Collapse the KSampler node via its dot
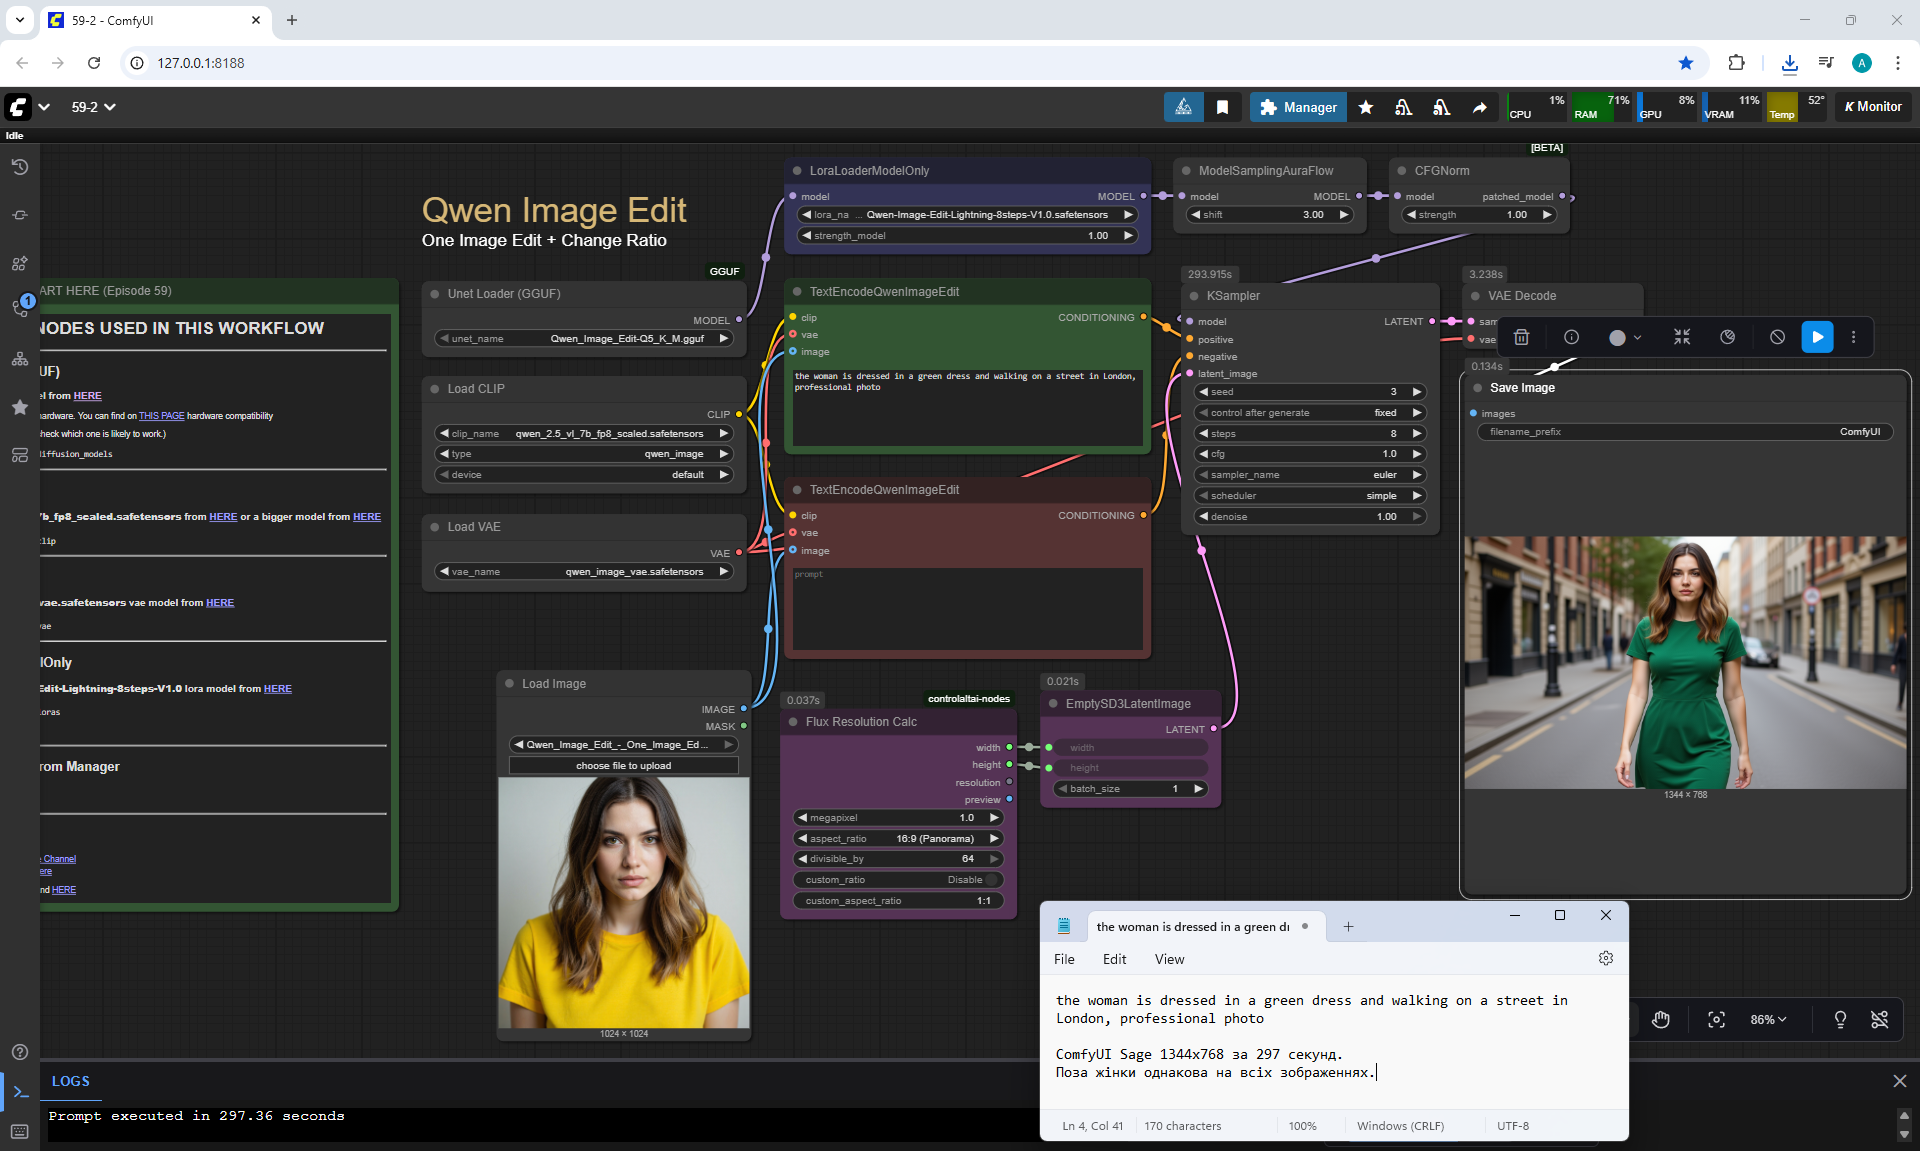This screenshot has height=1151, width=1920. 1194,296
